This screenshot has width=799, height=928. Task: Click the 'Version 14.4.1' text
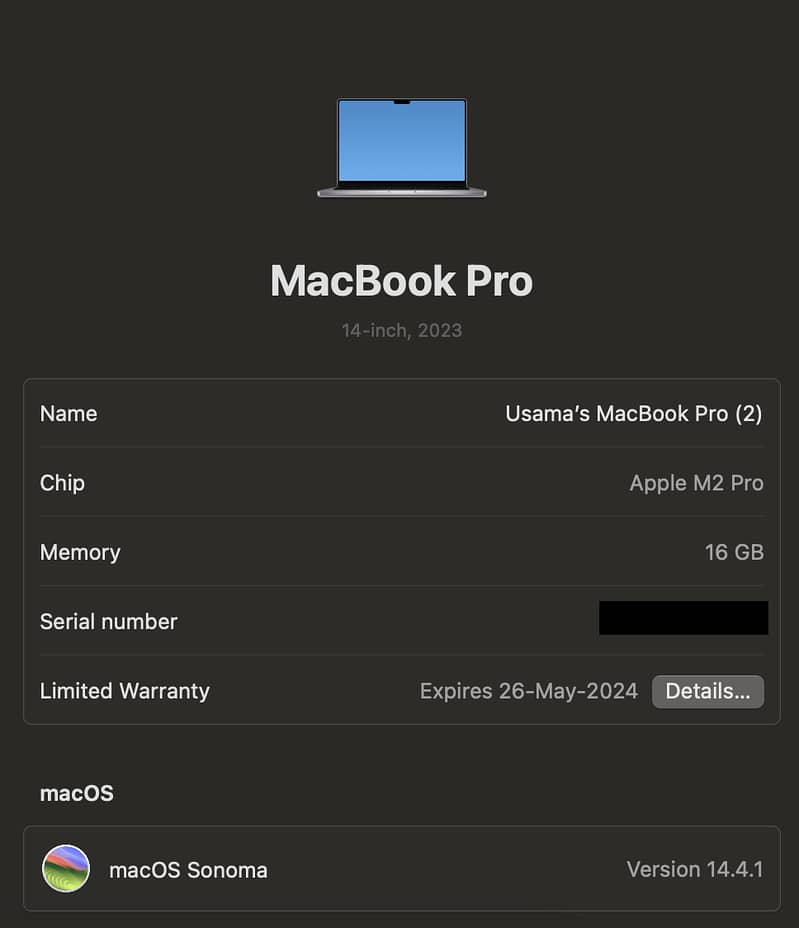(695, 869)
